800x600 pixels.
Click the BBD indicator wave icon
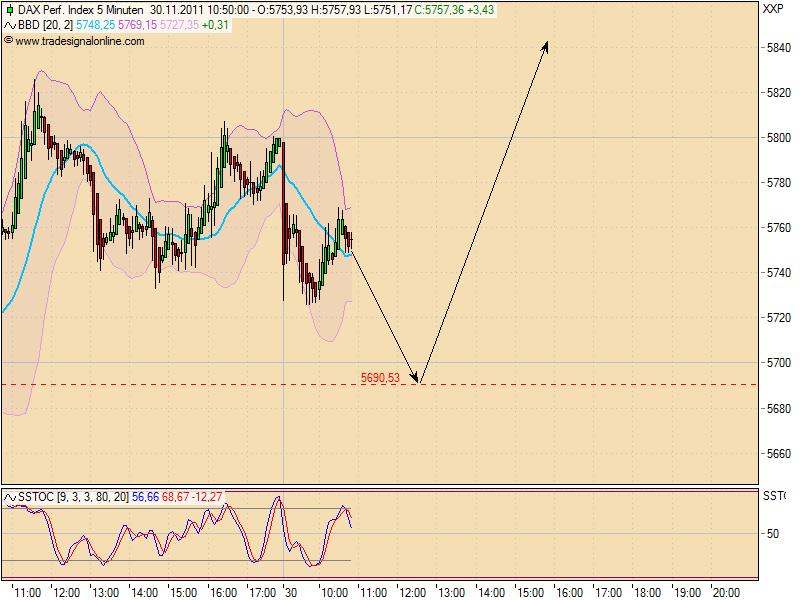click(x=10, y=25)
